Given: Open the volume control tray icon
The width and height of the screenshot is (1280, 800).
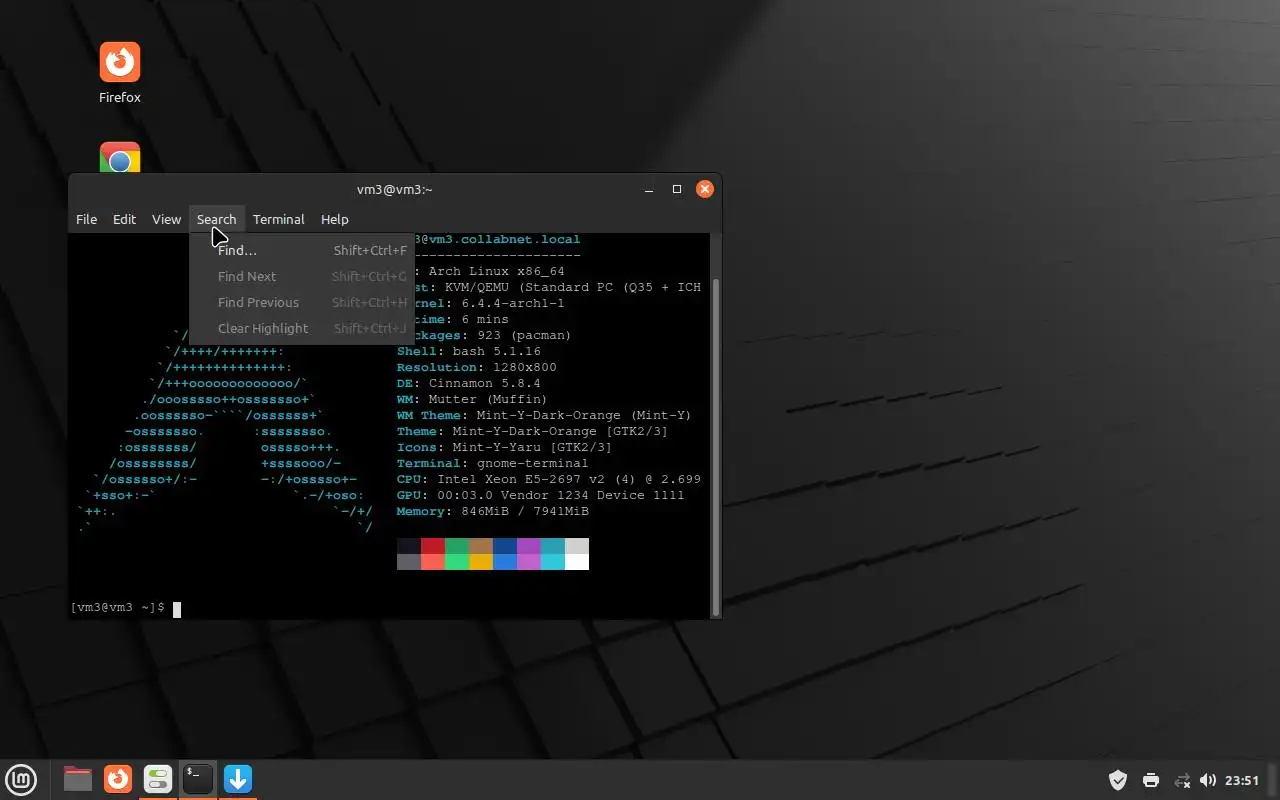Looking at the screenshot, I should [x=1208, y=780].
